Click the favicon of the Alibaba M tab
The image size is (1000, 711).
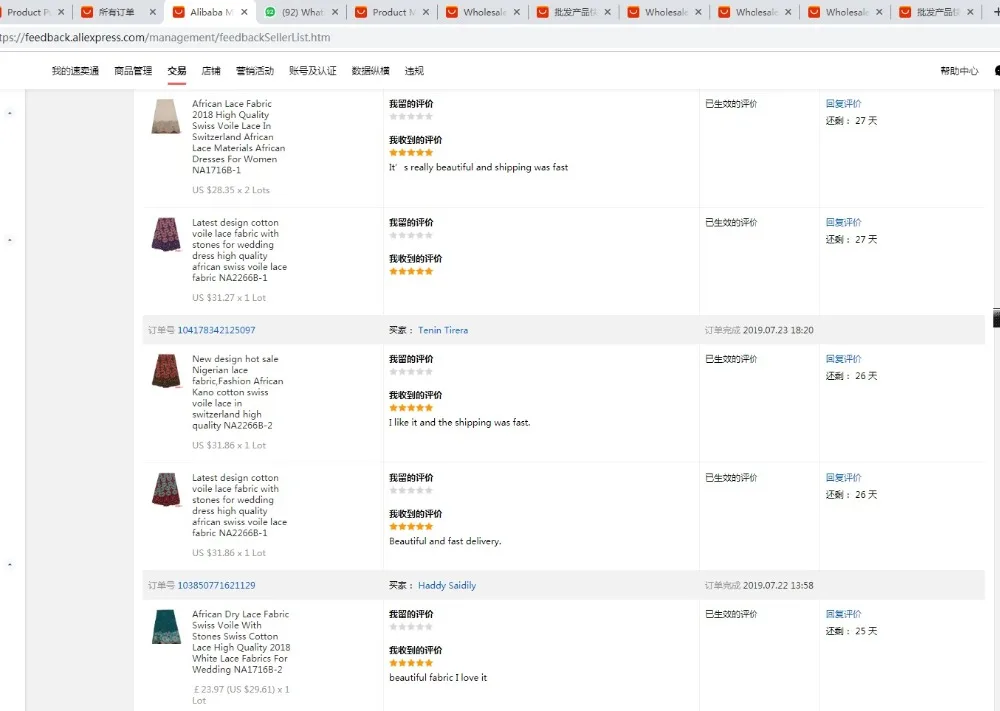179,12
